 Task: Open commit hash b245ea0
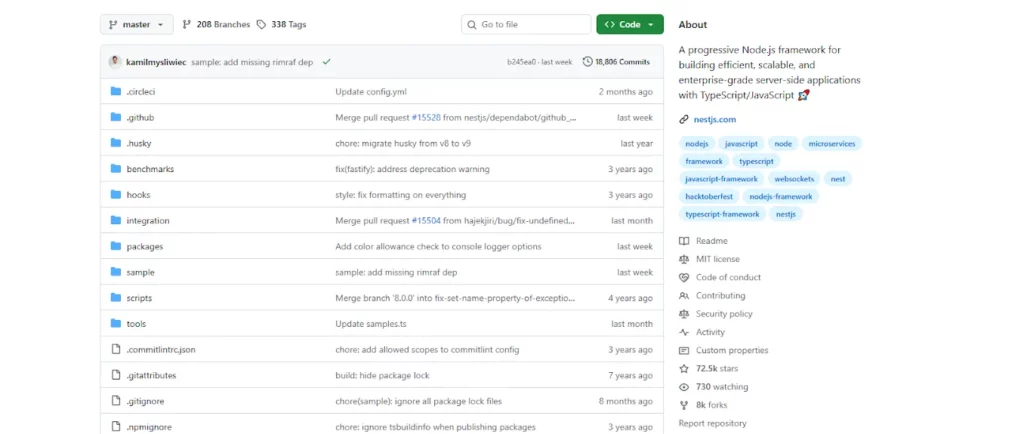coord(521,62)
